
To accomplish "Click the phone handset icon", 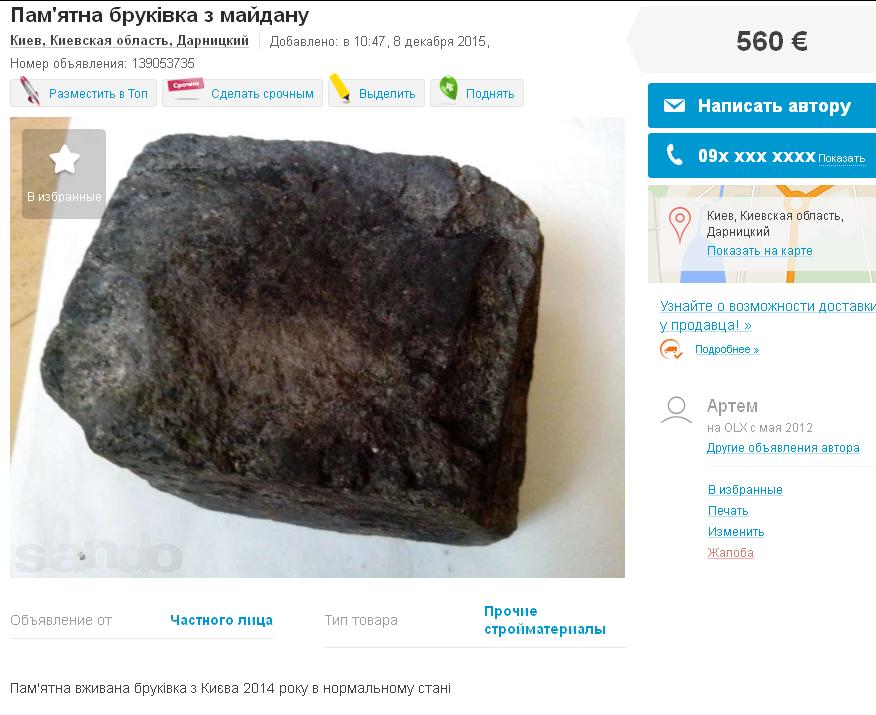I will pos(675,155).
